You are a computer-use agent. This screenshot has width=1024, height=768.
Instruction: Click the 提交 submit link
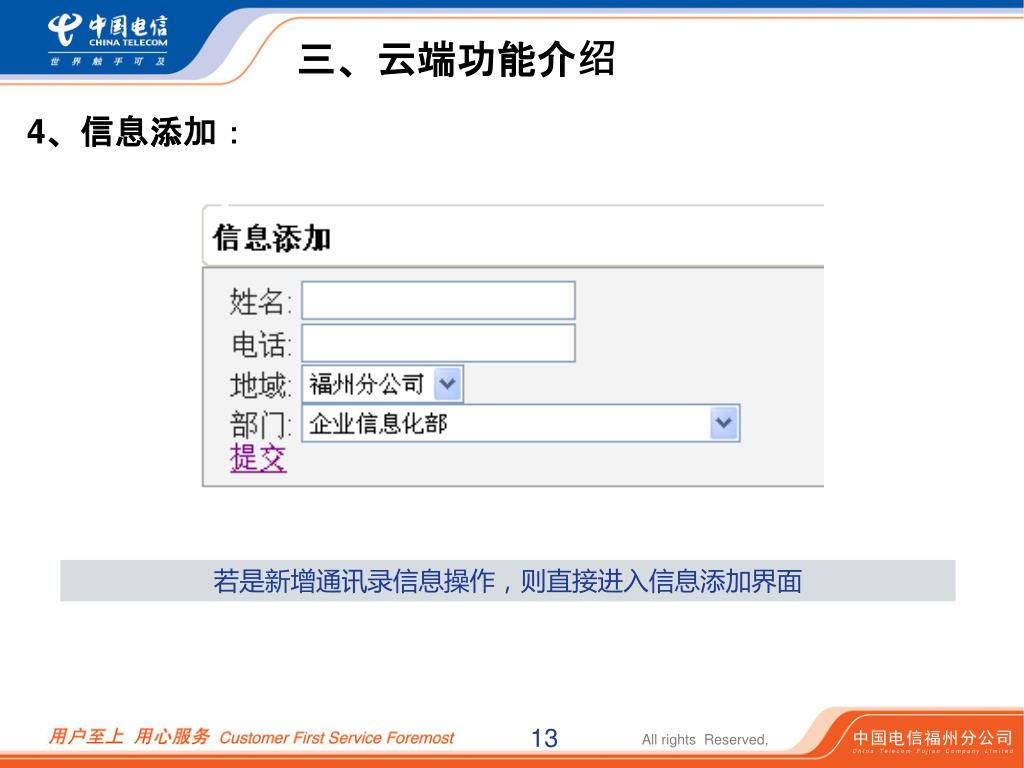pos(258,457)
